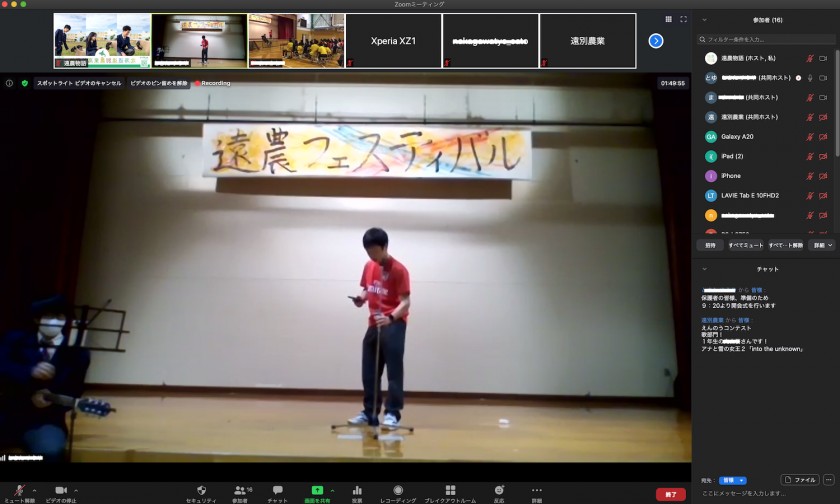Open Chat (チャット) icon in toolbar
The image size is (840, 504).
coord(278,490)
